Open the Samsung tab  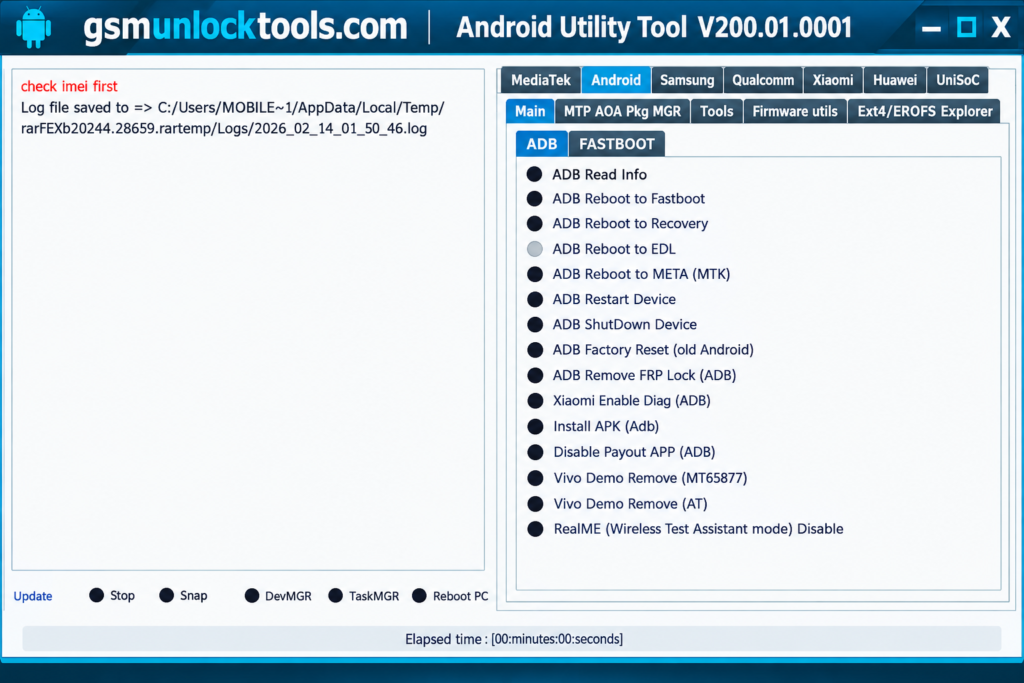coord(687,80)
